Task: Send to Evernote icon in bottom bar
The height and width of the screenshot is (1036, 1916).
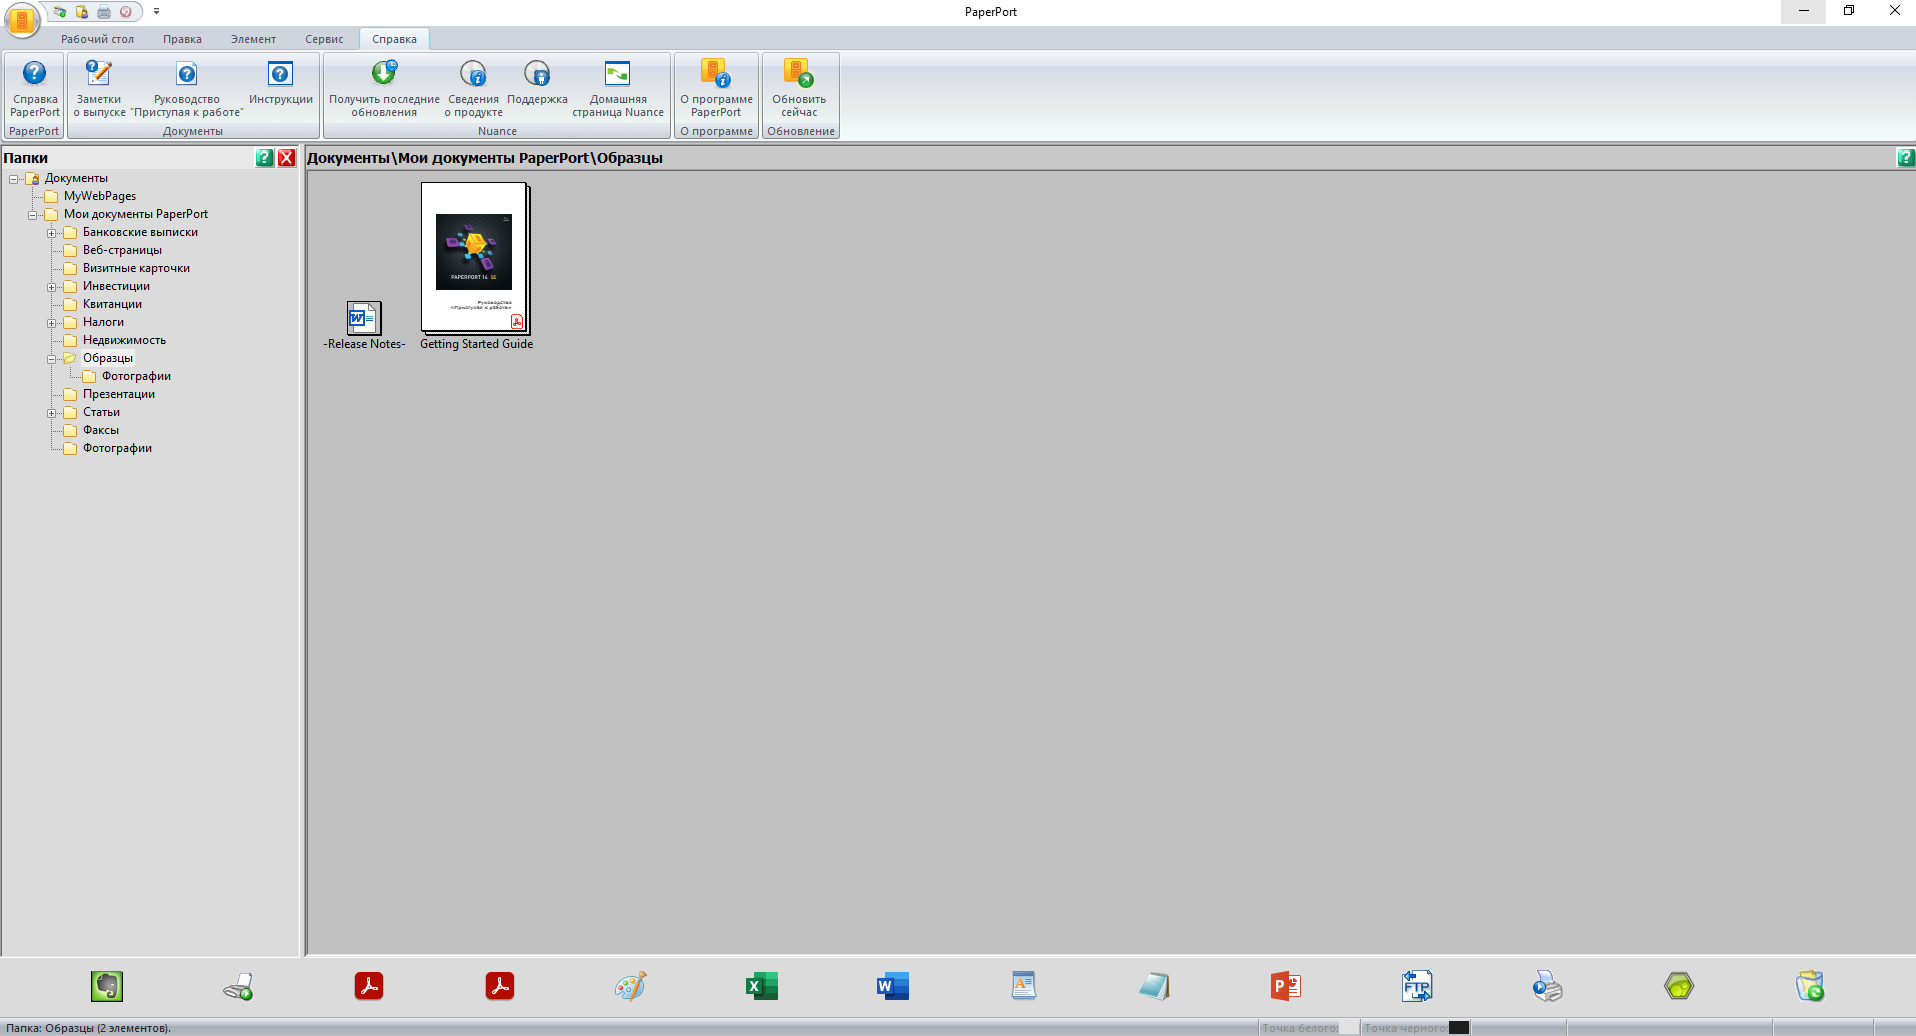Action: click(x=107, y=987)
